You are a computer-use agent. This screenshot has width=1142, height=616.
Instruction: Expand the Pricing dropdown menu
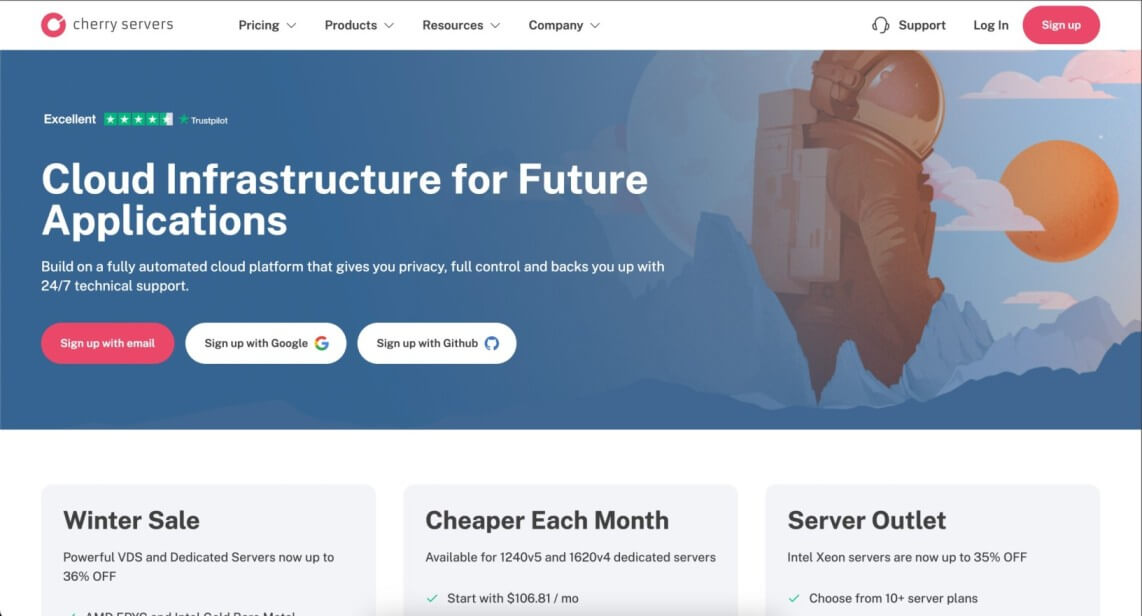(x=267, y=25)
